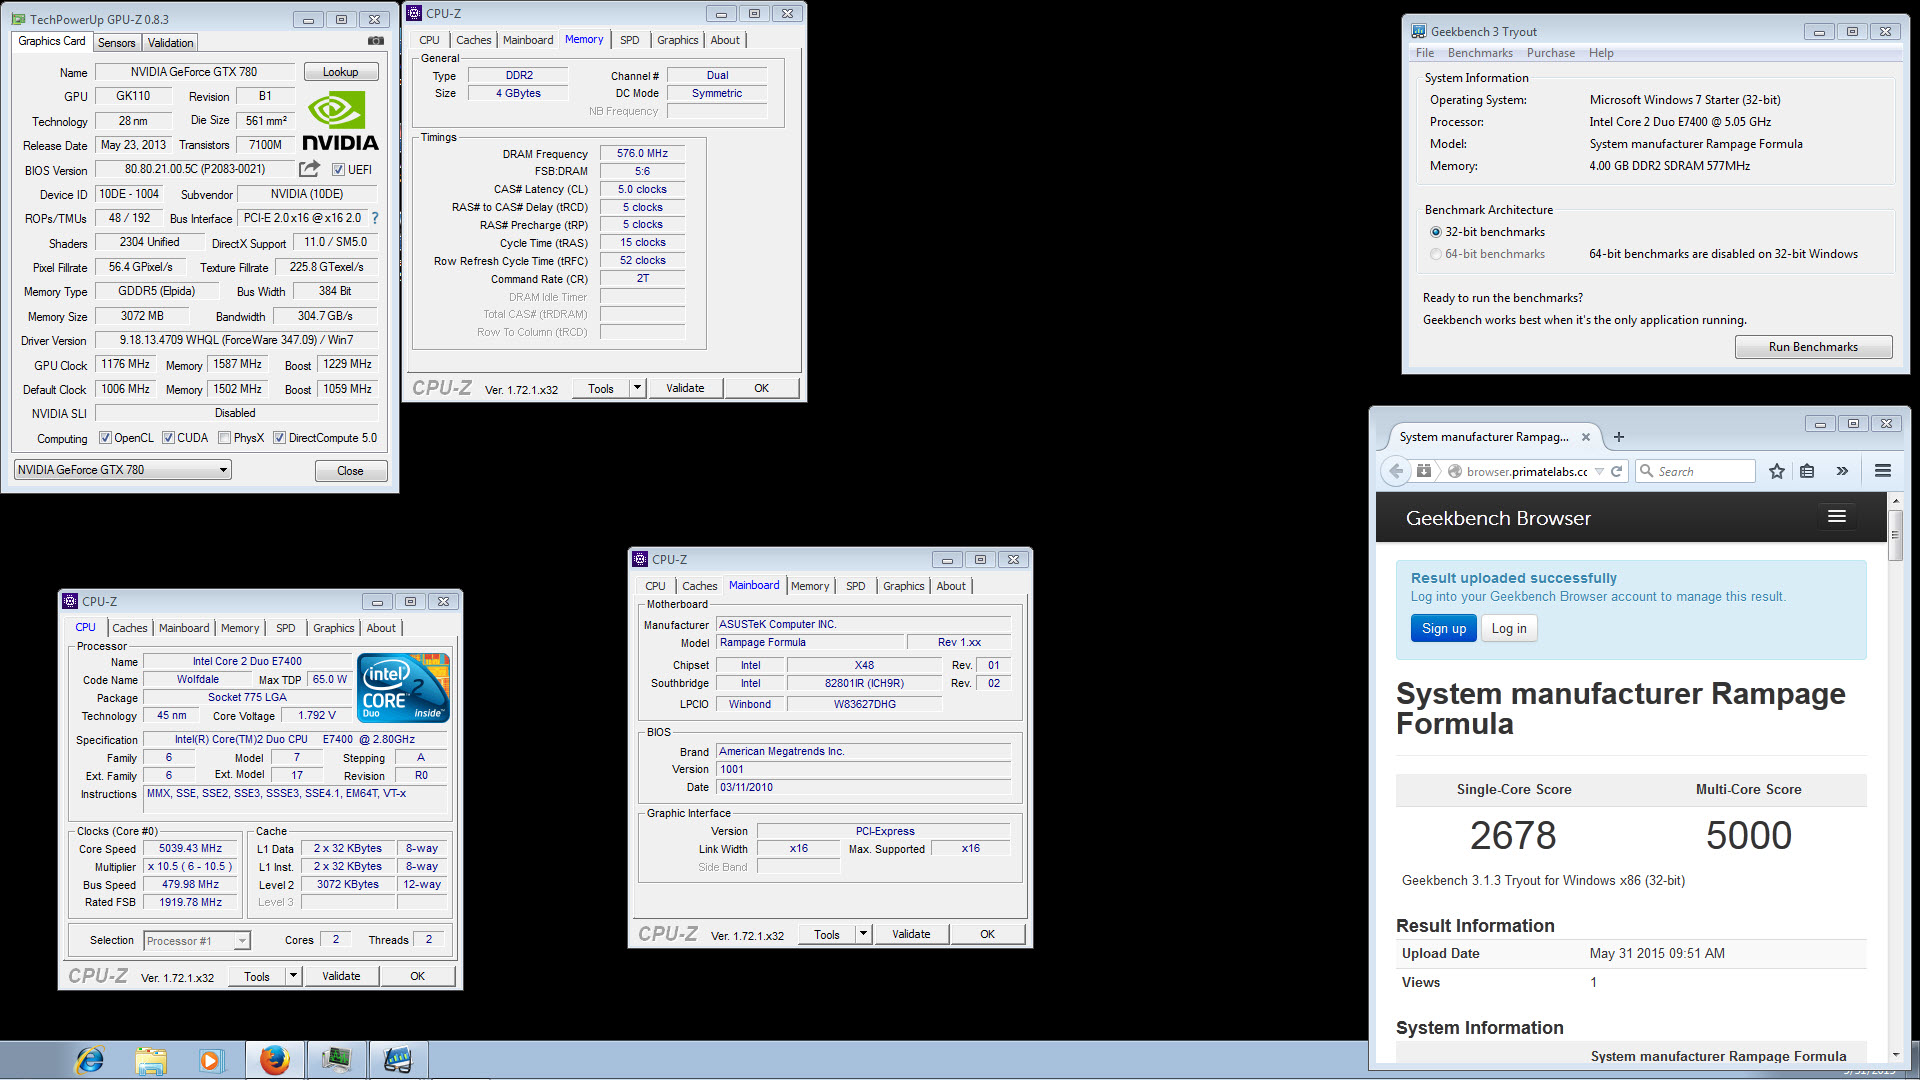
Task: Click the globe site identity icon
Action: pyautogui.click(x=1455, y=471)
